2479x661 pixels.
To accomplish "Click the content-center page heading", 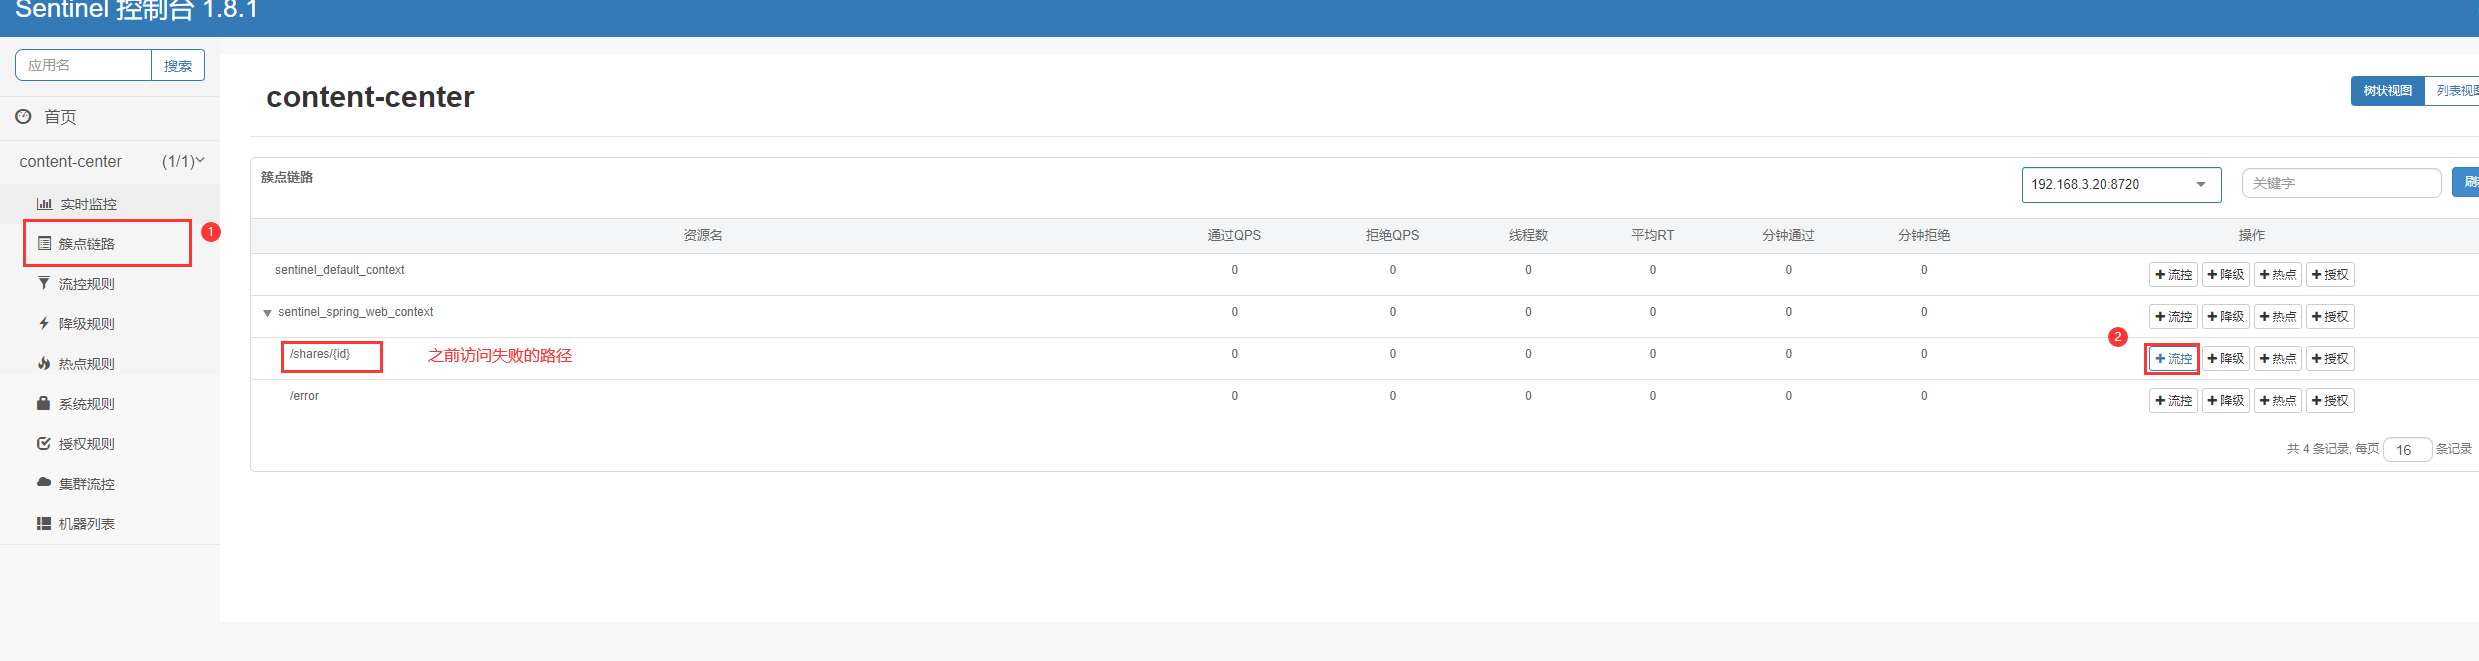I will pos(370,97).
